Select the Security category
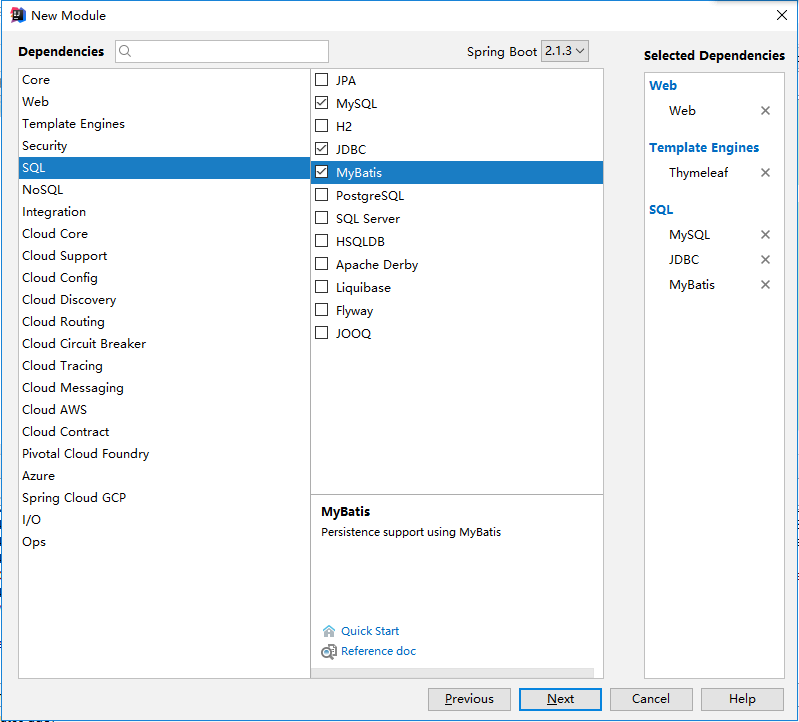This screenshot has width=799, height=722. pyautogui.click(x=164, y=146)
